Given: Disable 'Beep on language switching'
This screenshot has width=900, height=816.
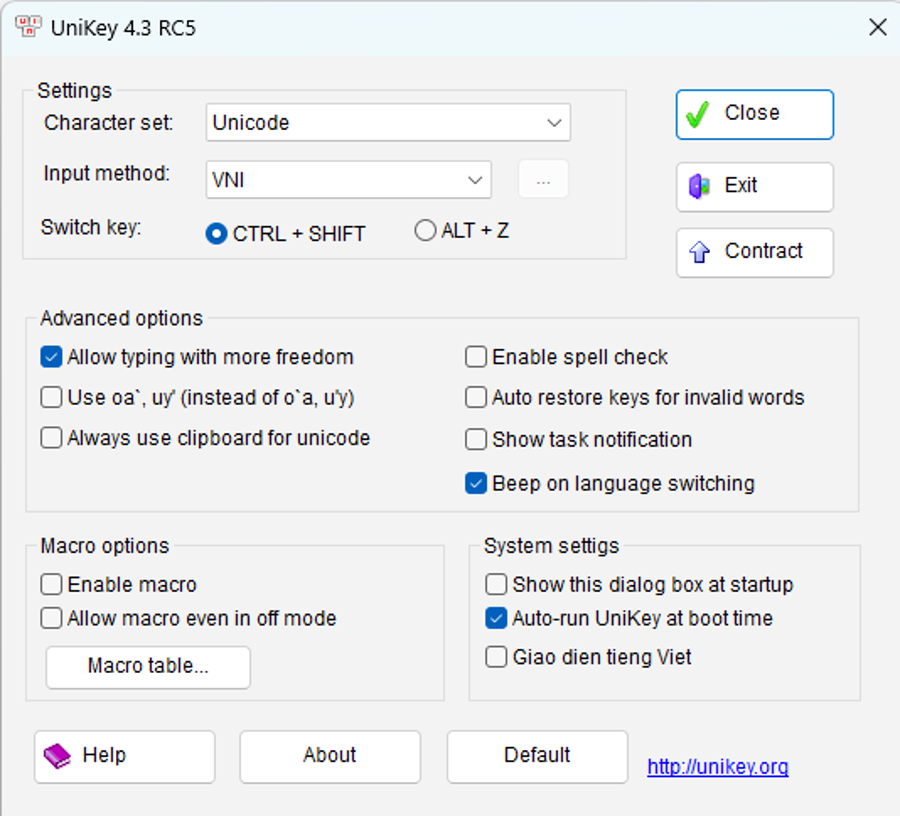Looking at the screenshot, I should 476,483.
